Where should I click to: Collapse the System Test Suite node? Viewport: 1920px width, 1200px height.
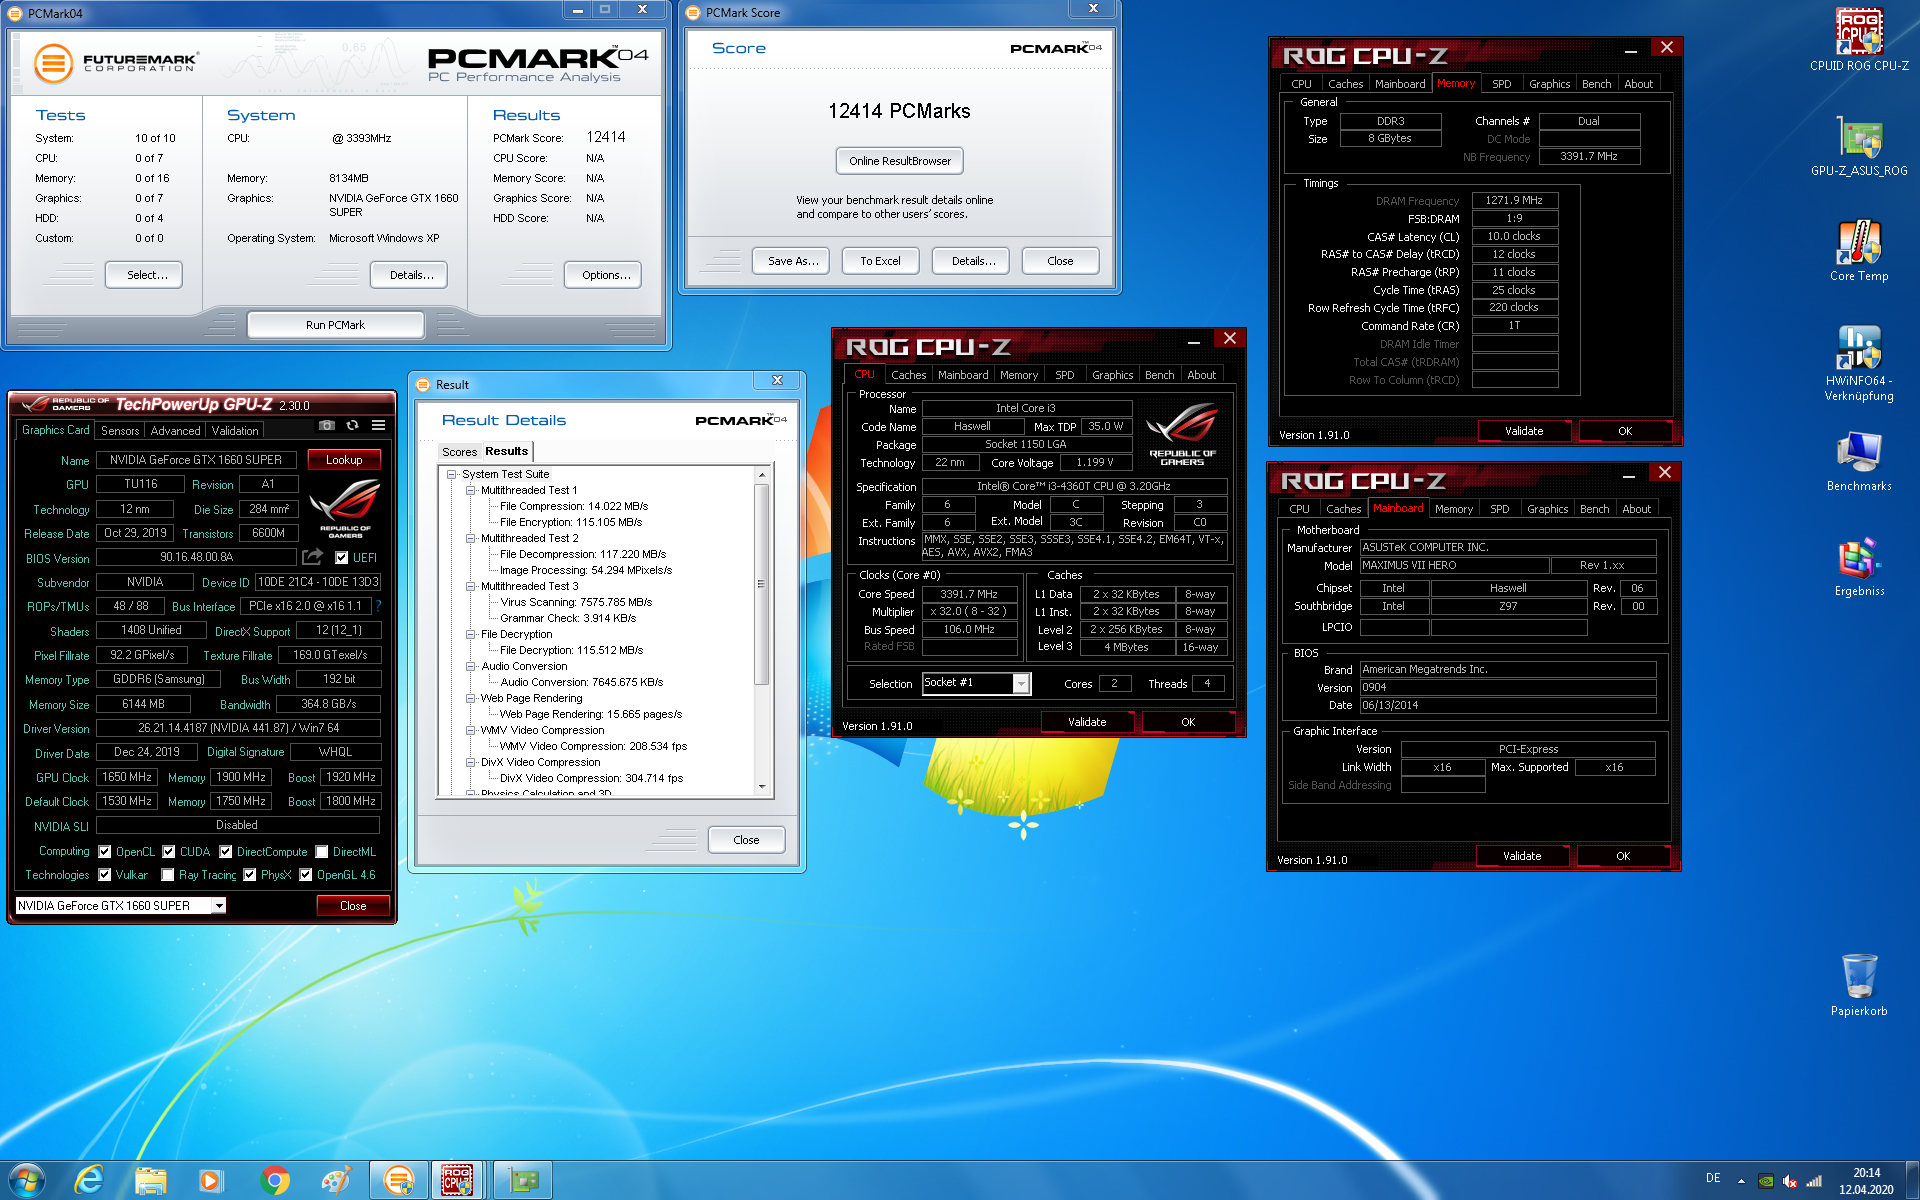coord(452,474)
